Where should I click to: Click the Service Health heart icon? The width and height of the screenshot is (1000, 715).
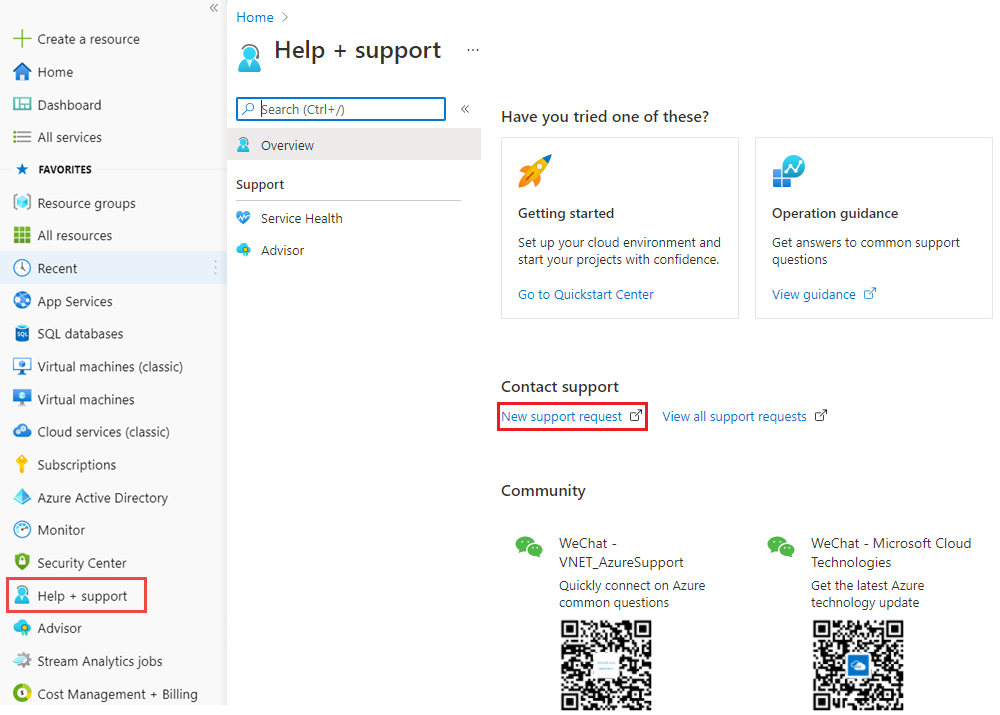coord(243,217)
